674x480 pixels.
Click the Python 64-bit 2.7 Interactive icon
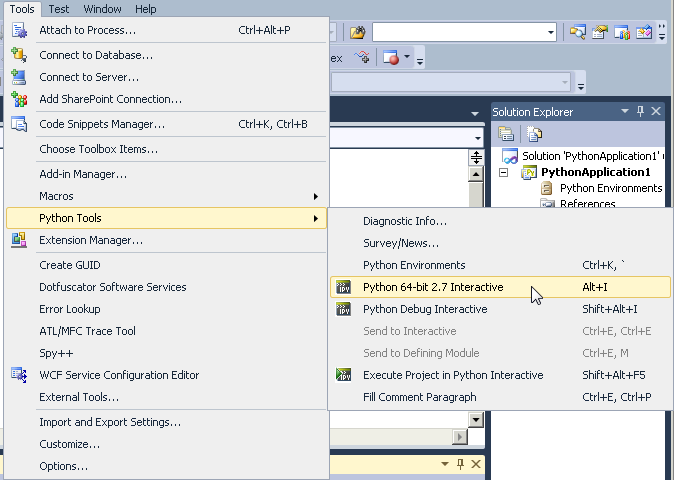click(x=343, y=287)
